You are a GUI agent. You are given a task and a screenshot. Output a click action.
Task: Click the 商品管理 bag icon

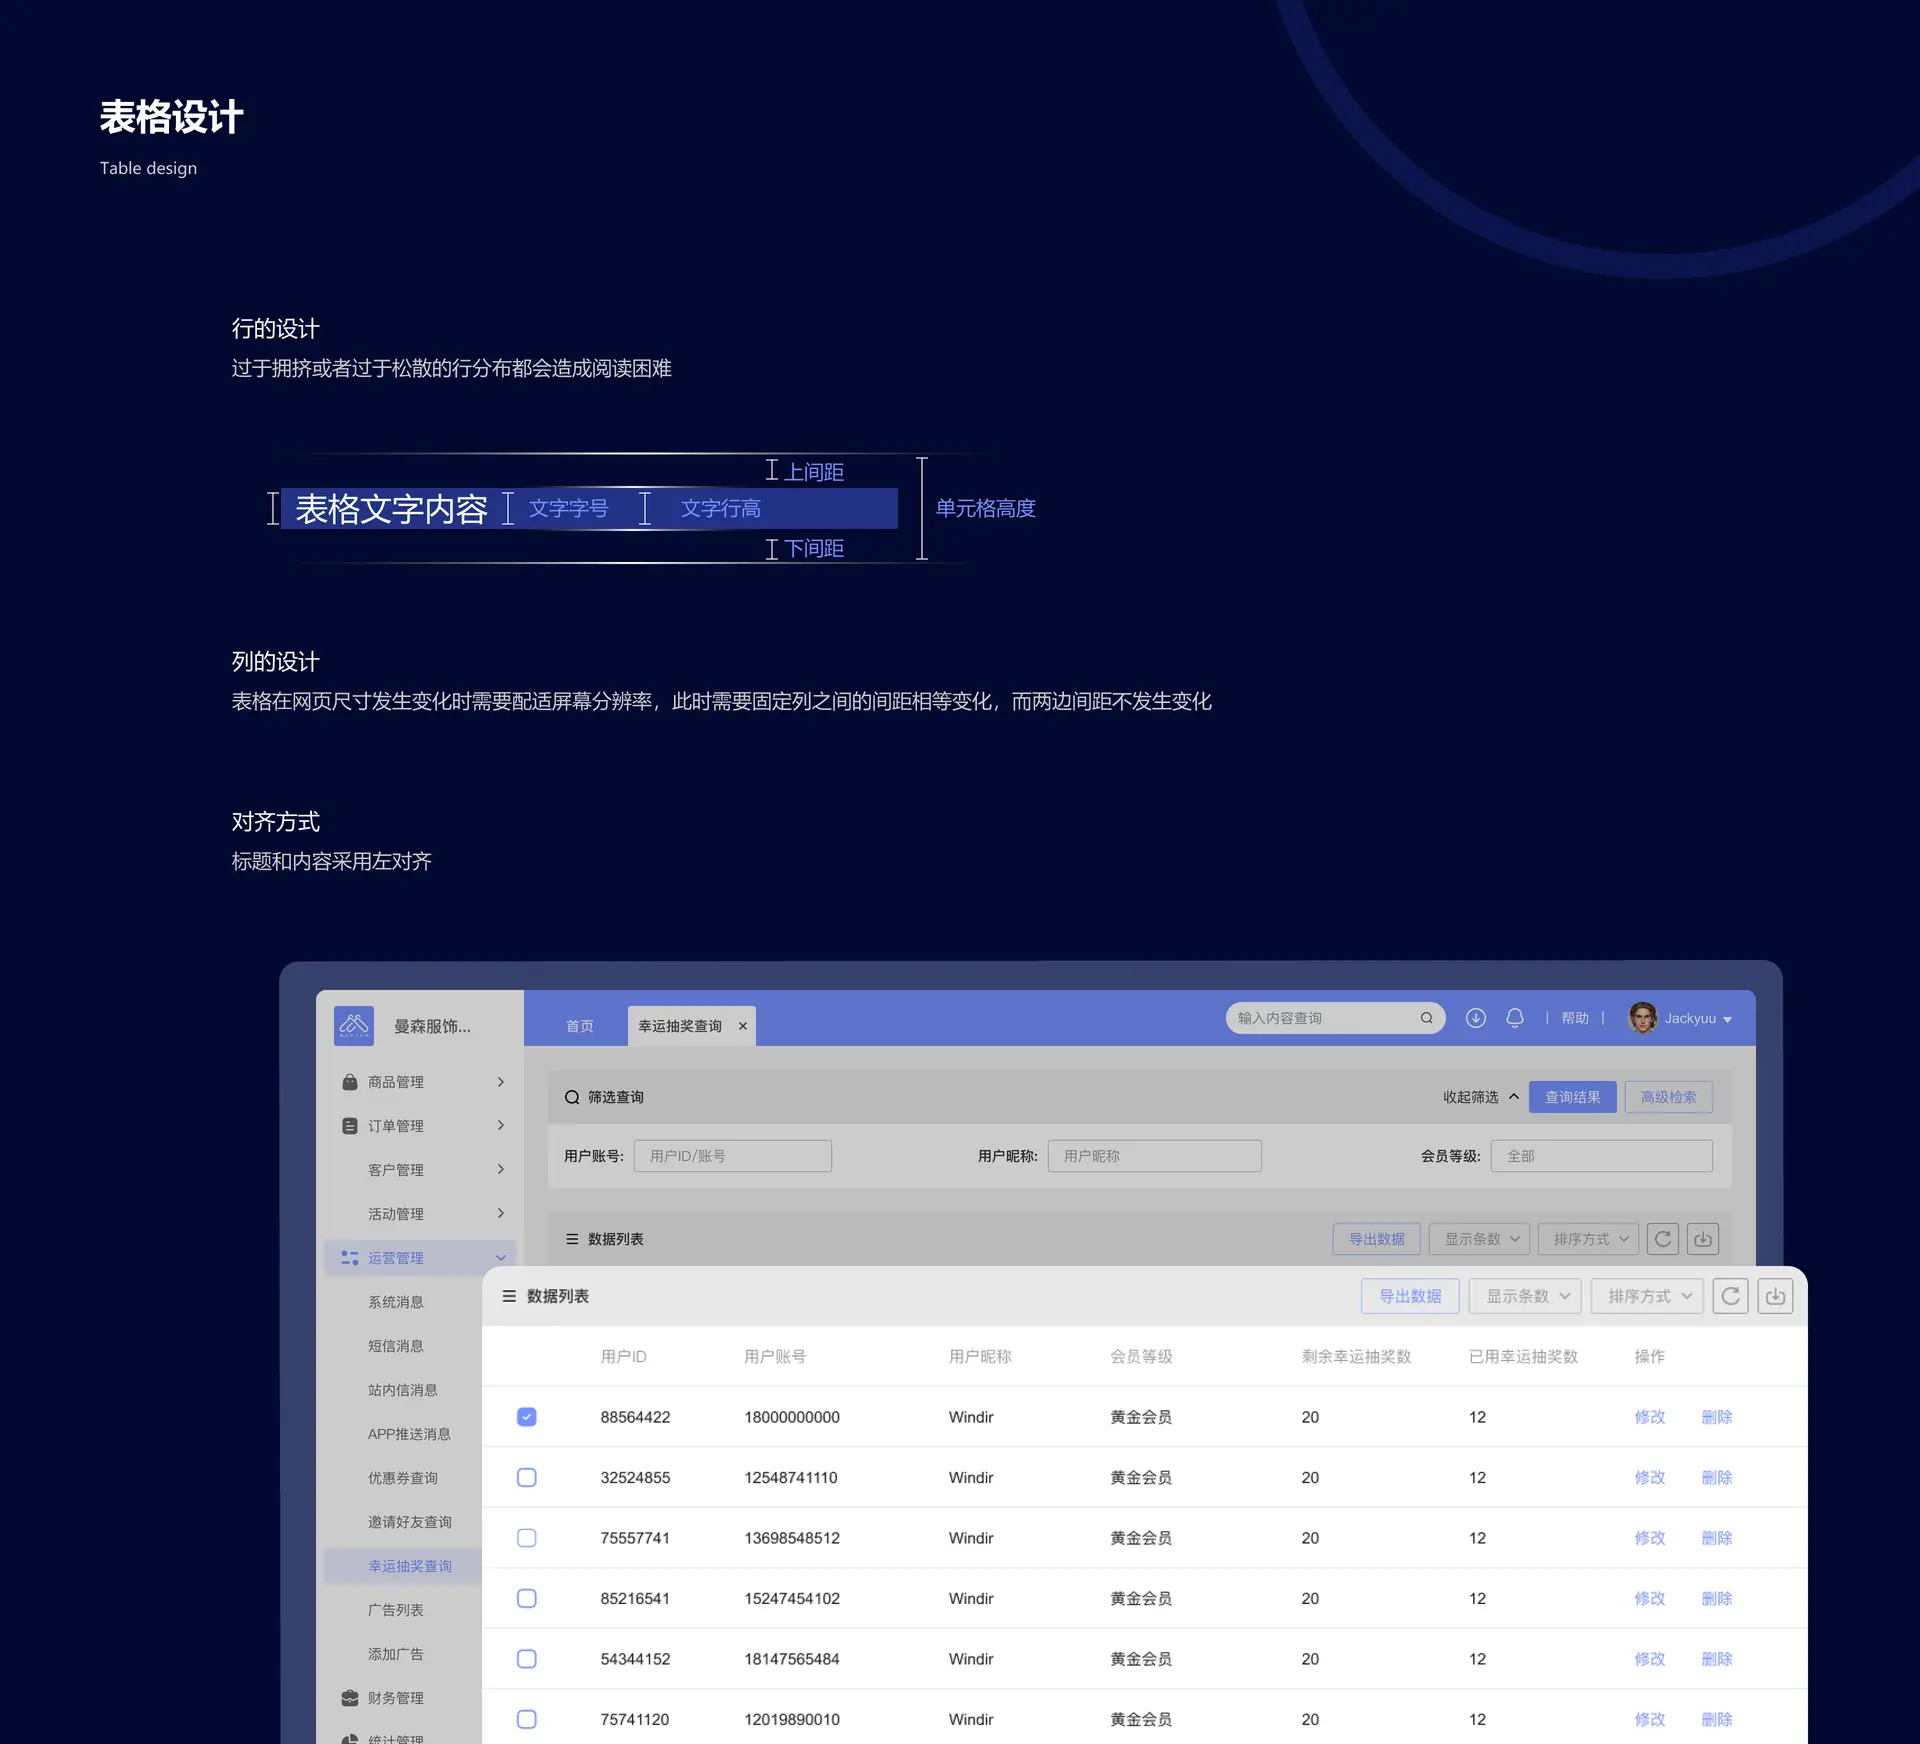coord(350,1082)
